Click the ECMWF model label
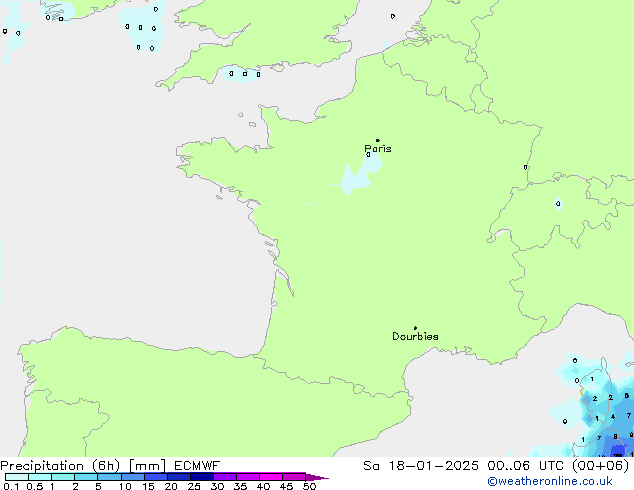This screenshot has height=490, width=634. 200,466
